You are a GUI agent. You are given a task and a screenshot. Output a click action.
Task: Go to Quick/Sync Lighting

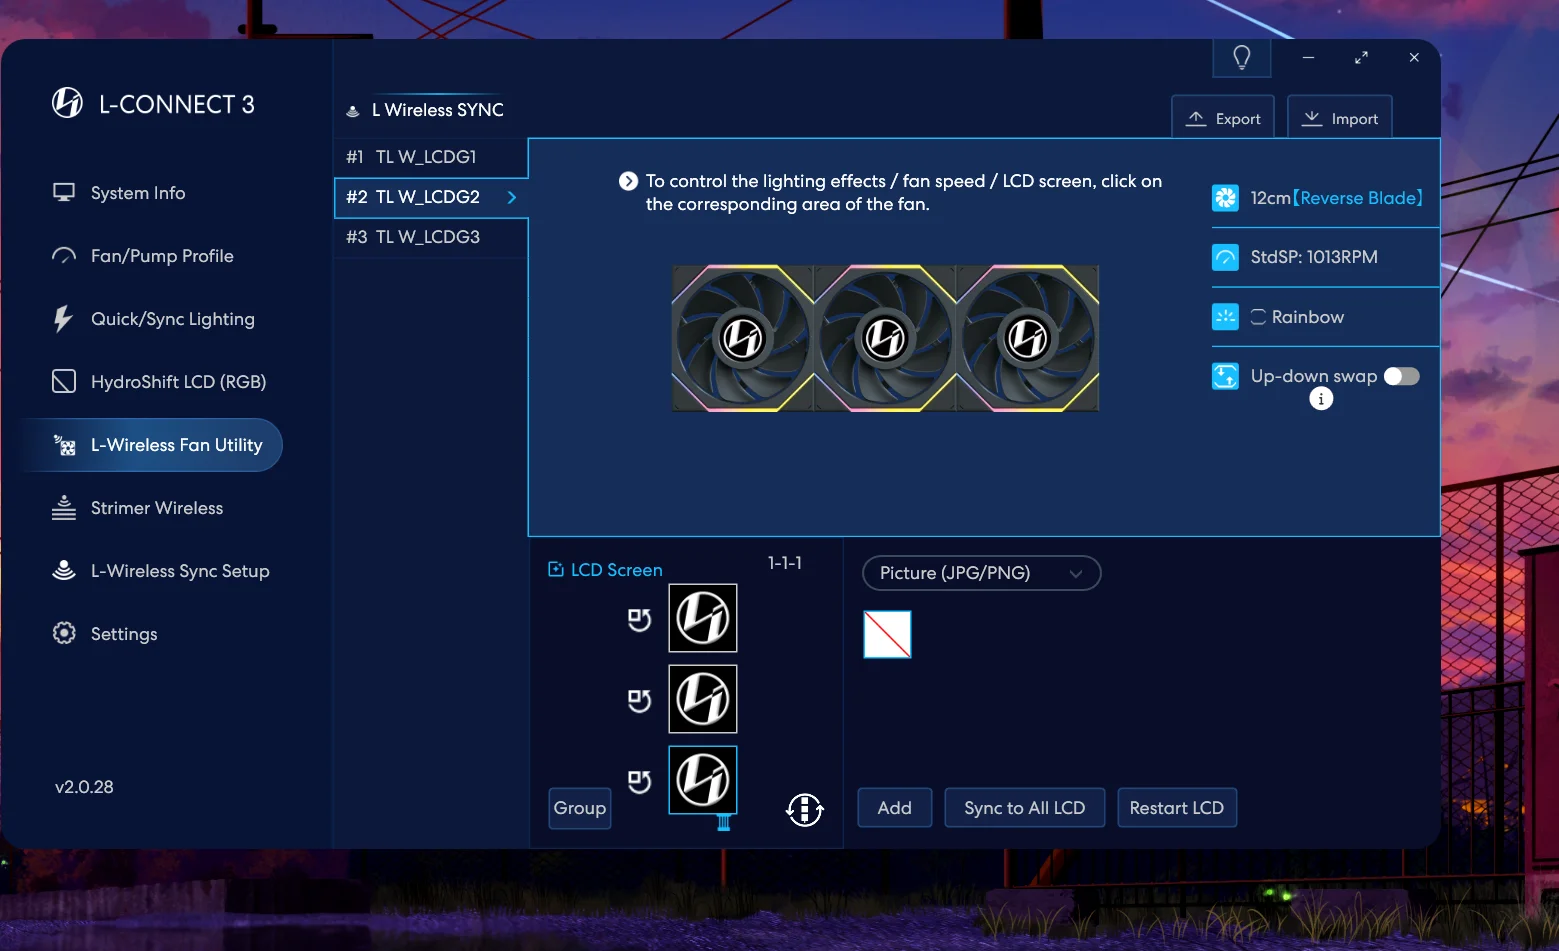(x=153, y=319)
